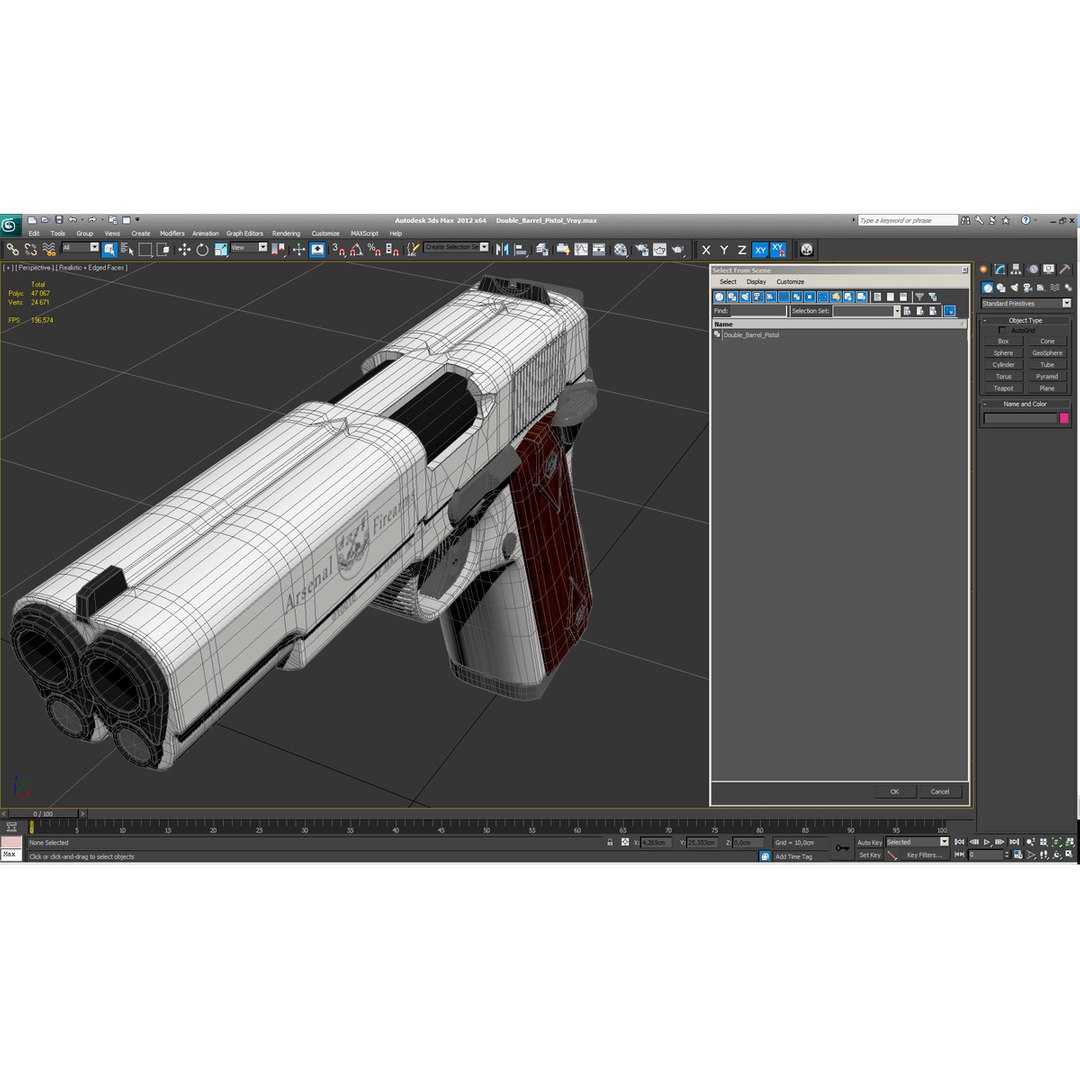Open the MAXScript menu
The height and width of the screenshot is (1080, 1080).
[364, 233]
